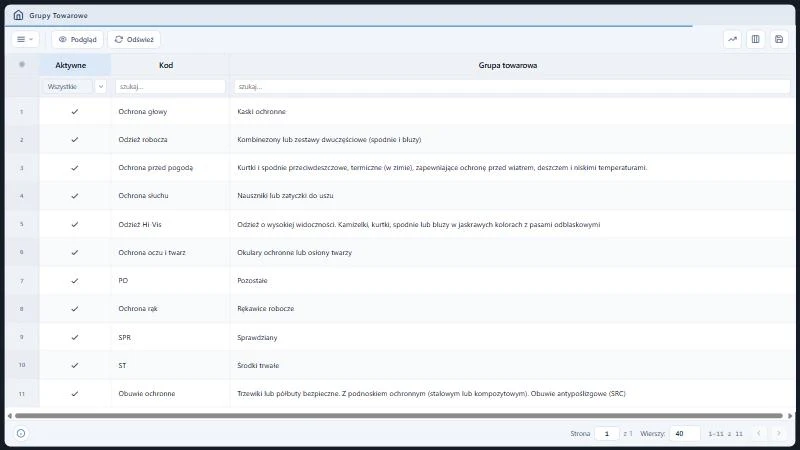Select row number 11 header
Viewport: 800px width, 450px height.
(x=22, y=393)
